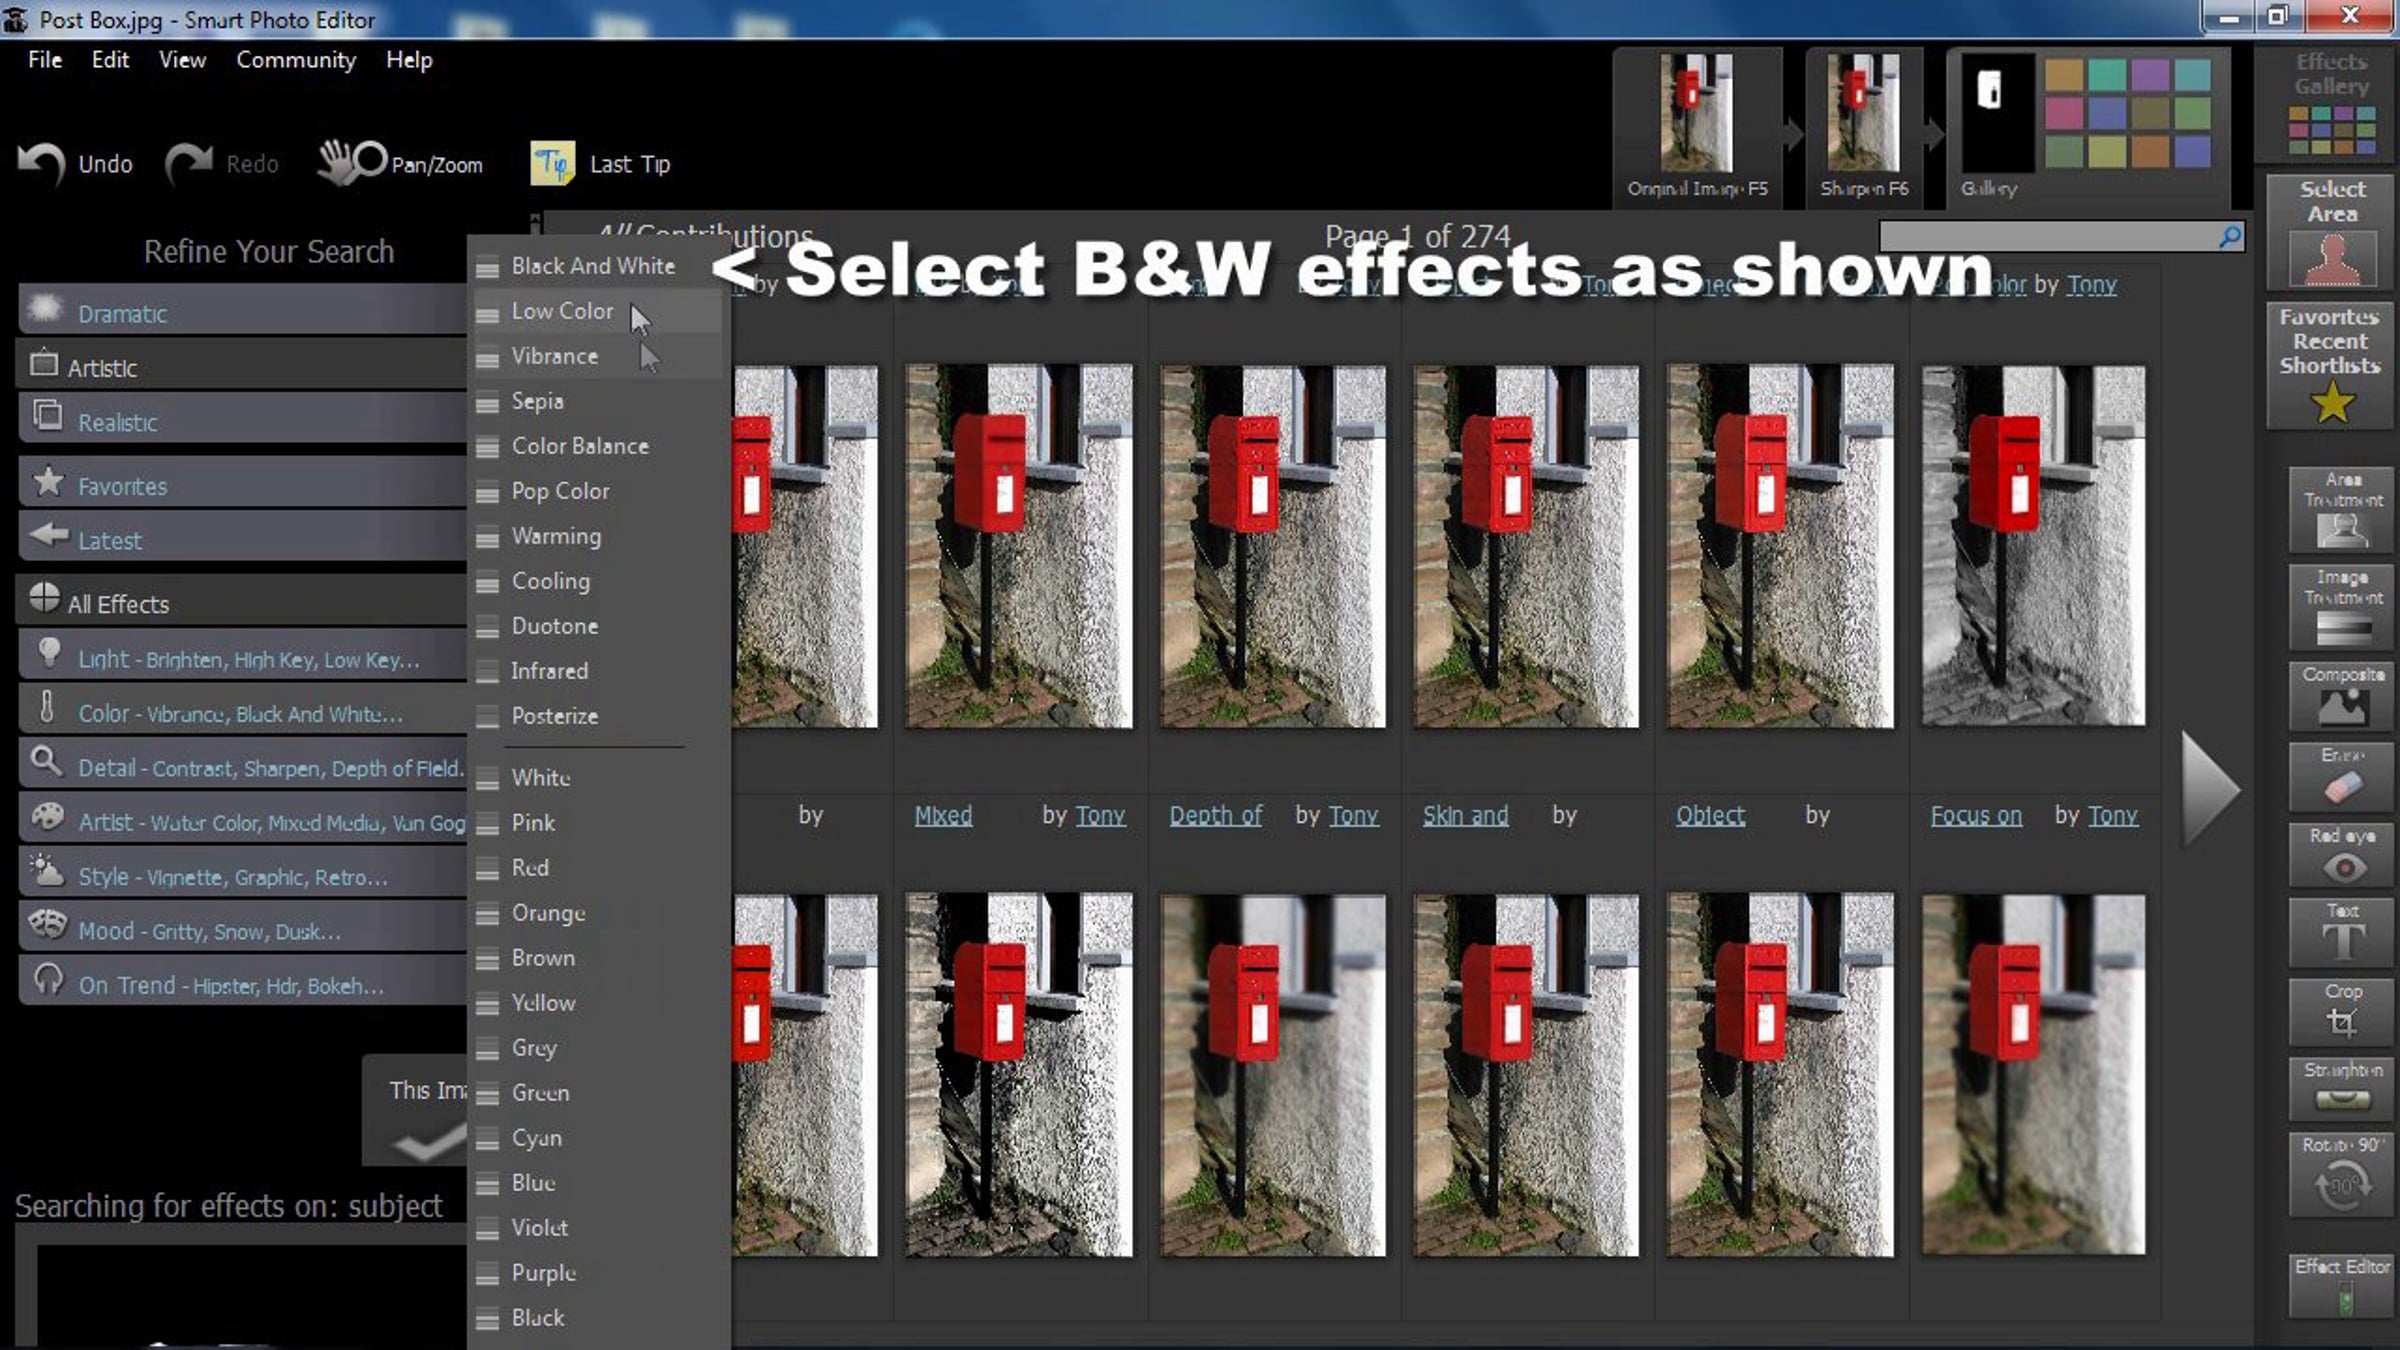The width and height of the screenshot is (2400, 1350).
Task: Open the Community menu
Action: tap(295, 60)
